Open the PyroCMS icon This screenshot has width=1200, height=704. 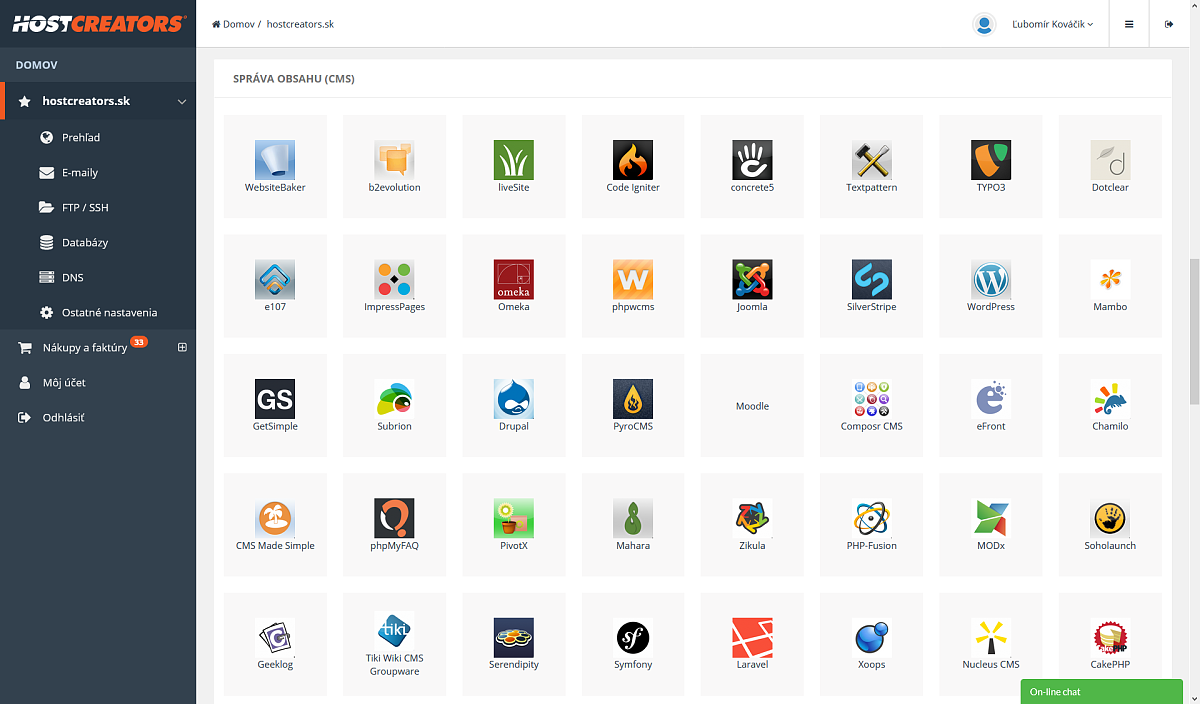click(x=633, y=398)
